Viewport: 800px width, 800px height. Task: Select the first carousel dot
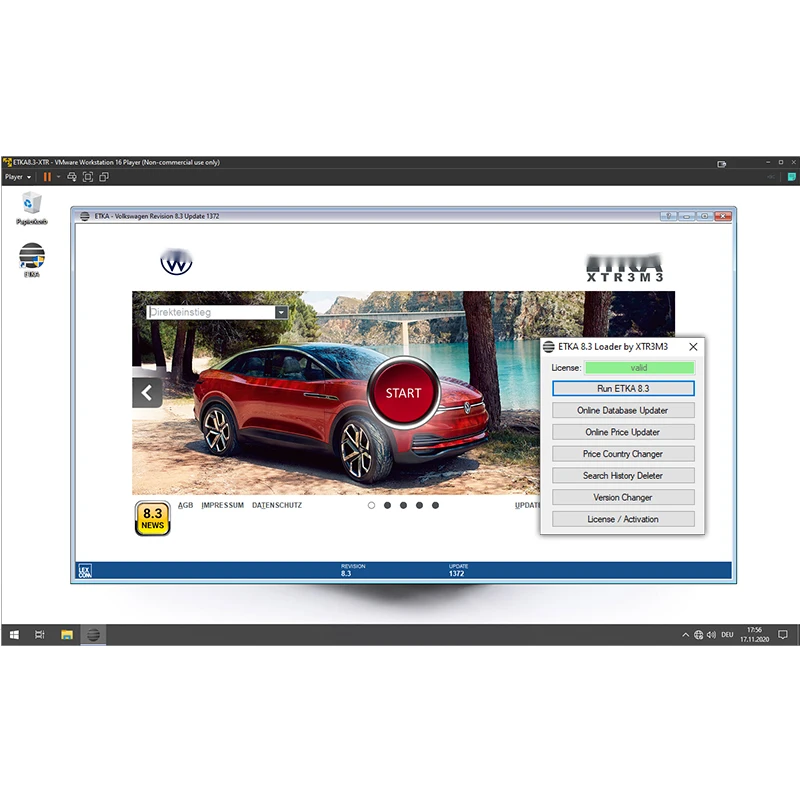(x=371, y=505)
